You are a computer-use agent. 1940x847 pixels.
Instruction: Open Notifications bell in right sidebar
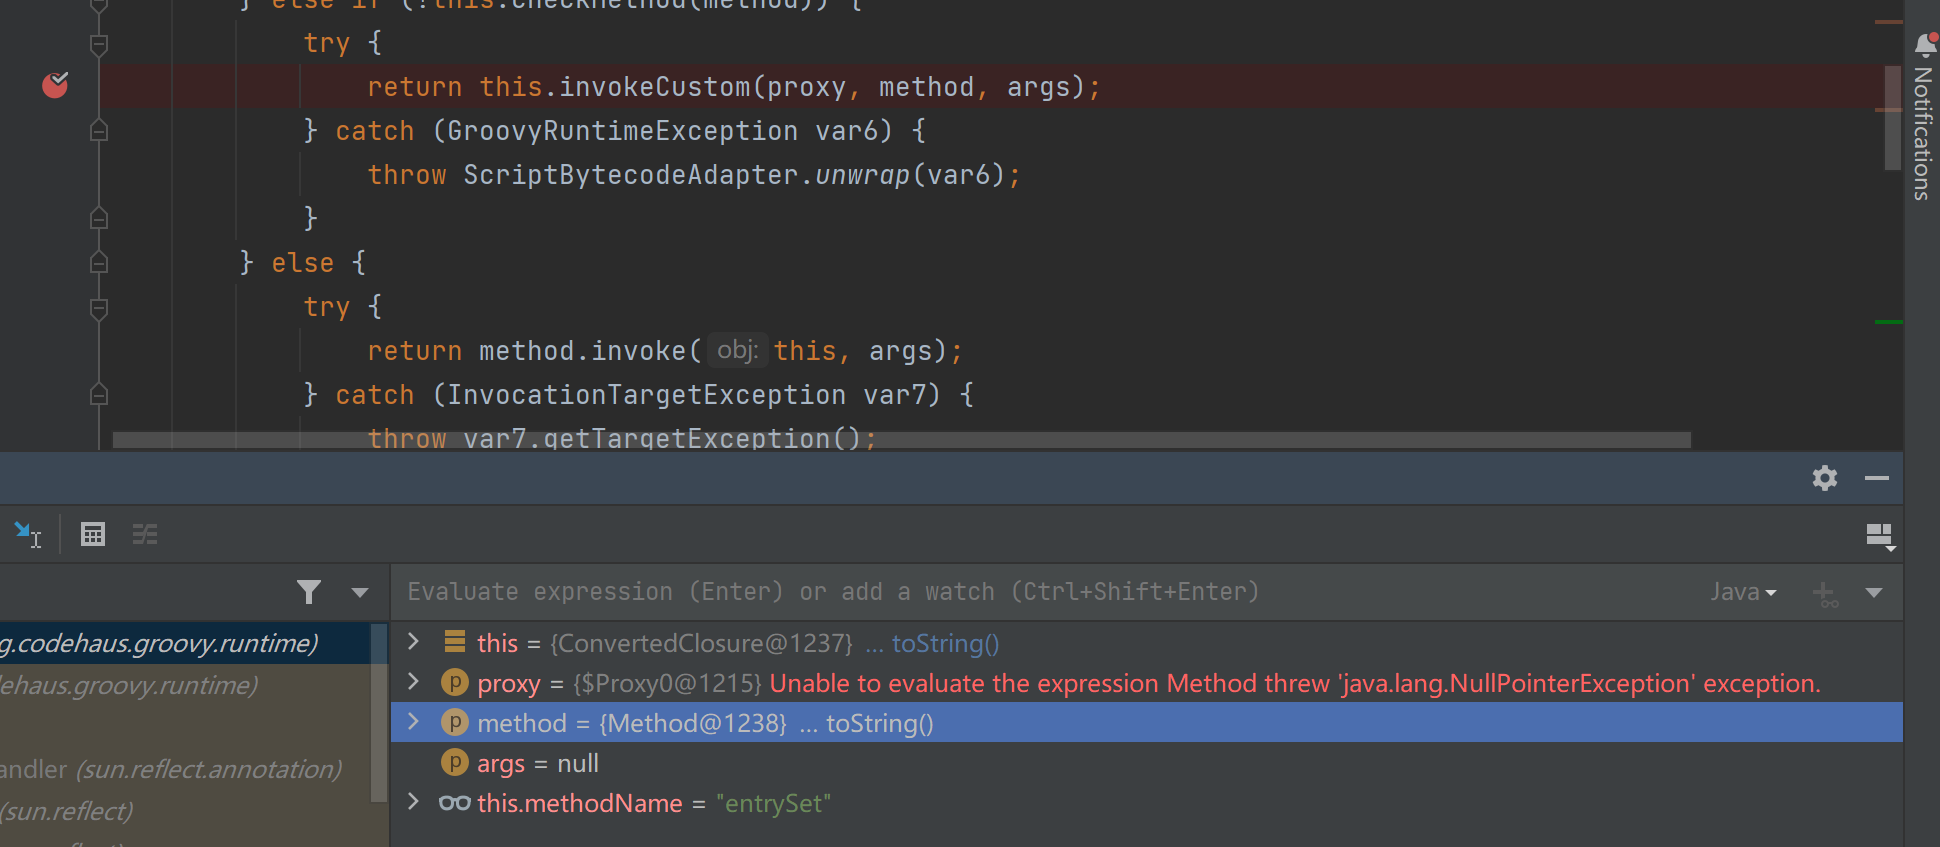click(x=1924, y=45)
